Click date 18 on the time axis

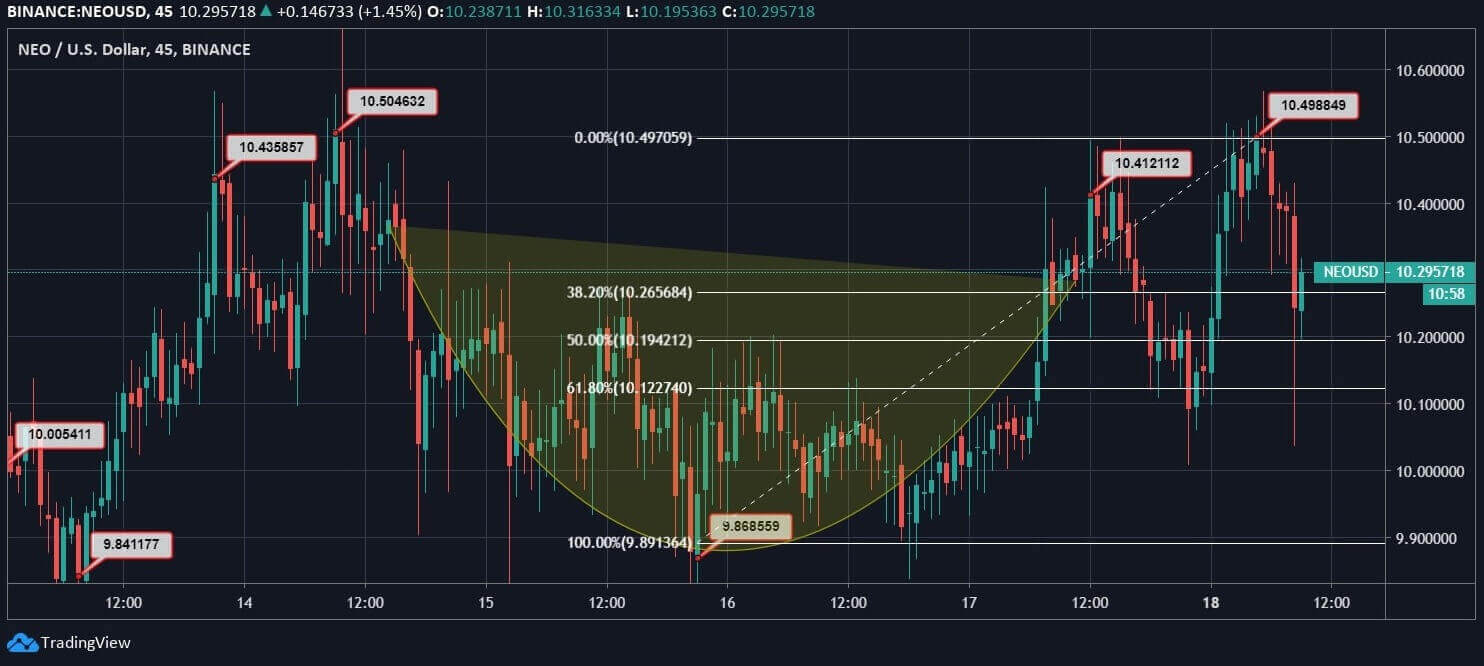1210,603
